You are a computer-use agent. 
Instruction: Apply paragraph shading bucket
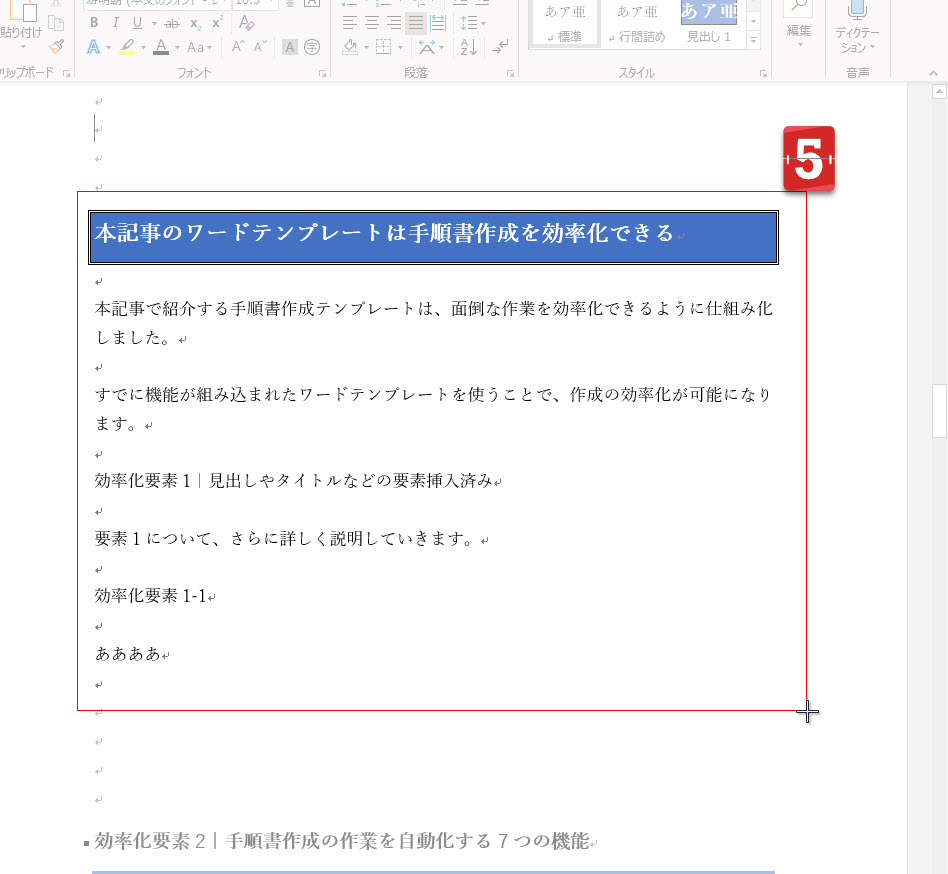(351, 47)
